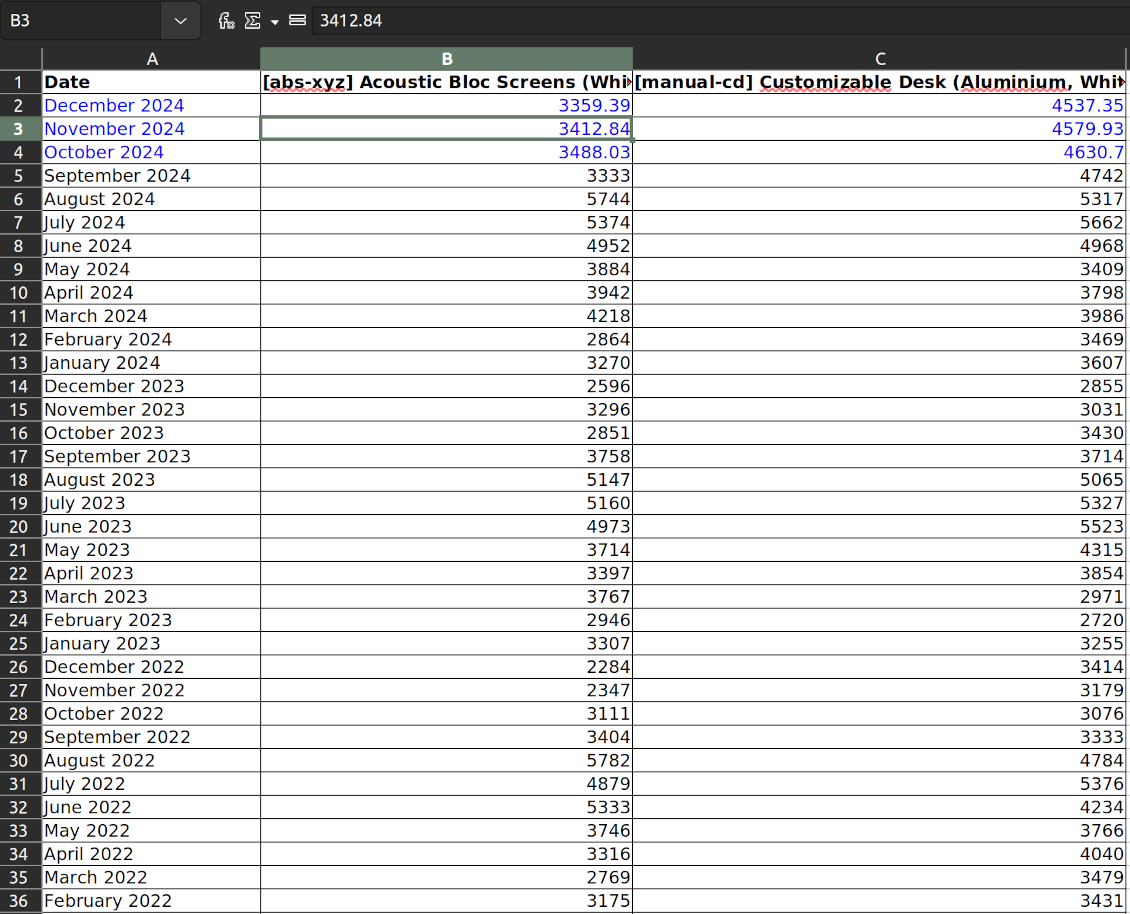Screen dimensions: 1130x914
Task: Click the Sum (sigma) icon
Action: (252, 20)
